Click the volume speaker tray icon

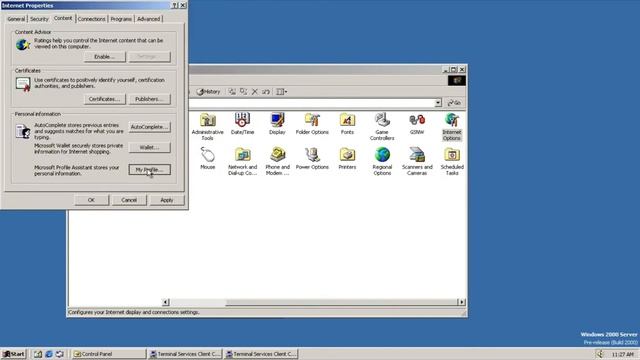600,354
